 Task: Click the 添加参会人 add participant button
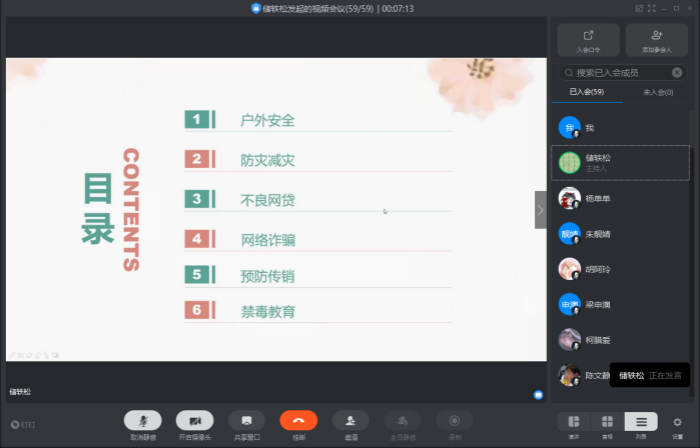pos(656,39)
